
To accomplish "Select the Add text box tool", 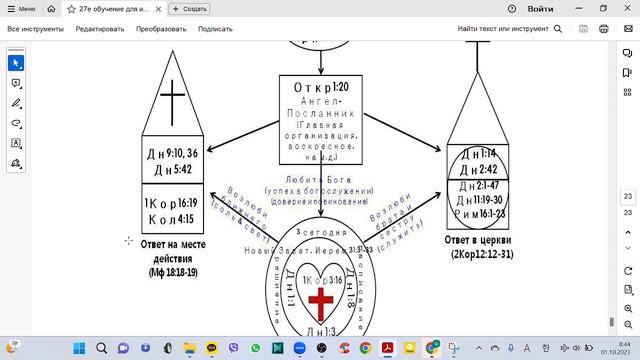I will point(16,143).
